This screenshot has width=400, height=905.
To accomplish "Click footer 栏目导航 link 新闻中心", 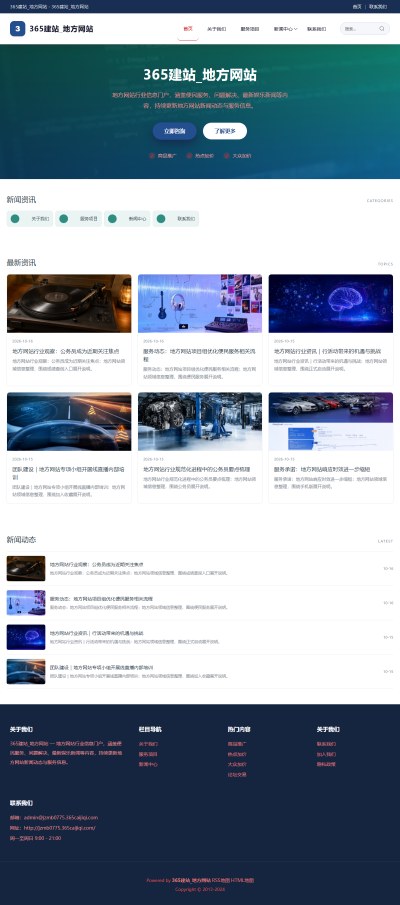I will tap(148, 764).
